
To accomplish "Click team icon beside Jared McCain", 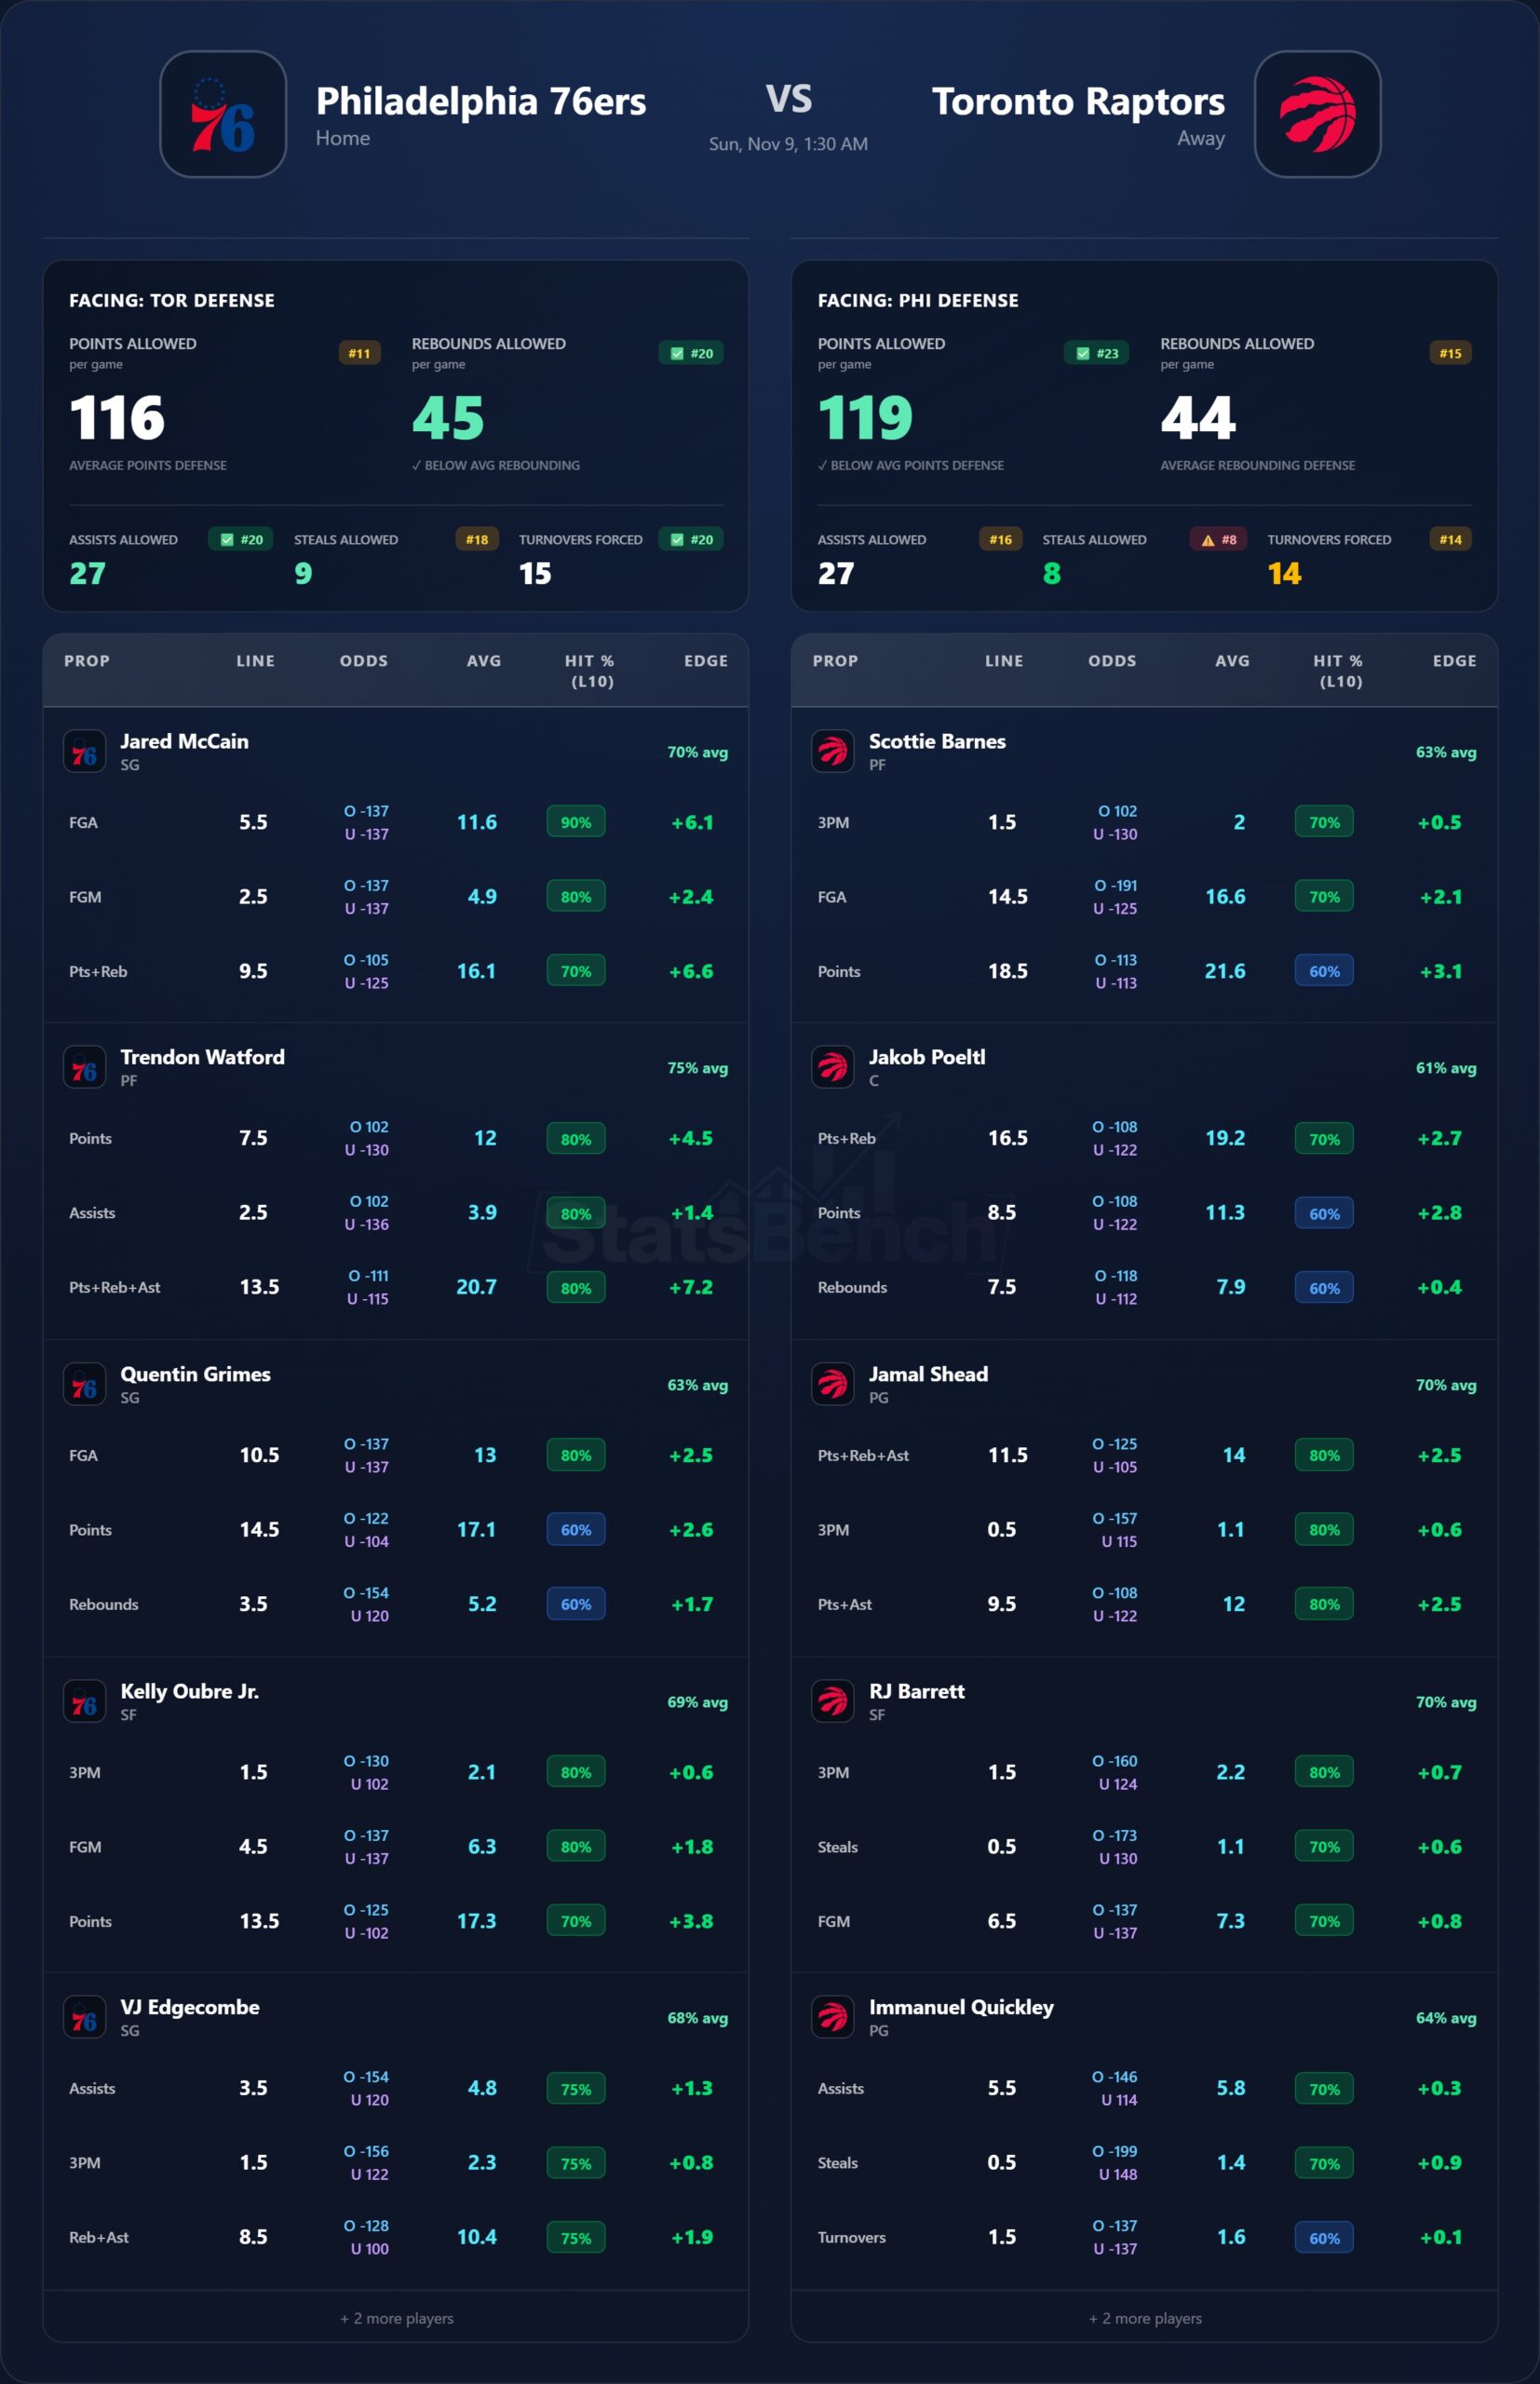I will 84,751.
